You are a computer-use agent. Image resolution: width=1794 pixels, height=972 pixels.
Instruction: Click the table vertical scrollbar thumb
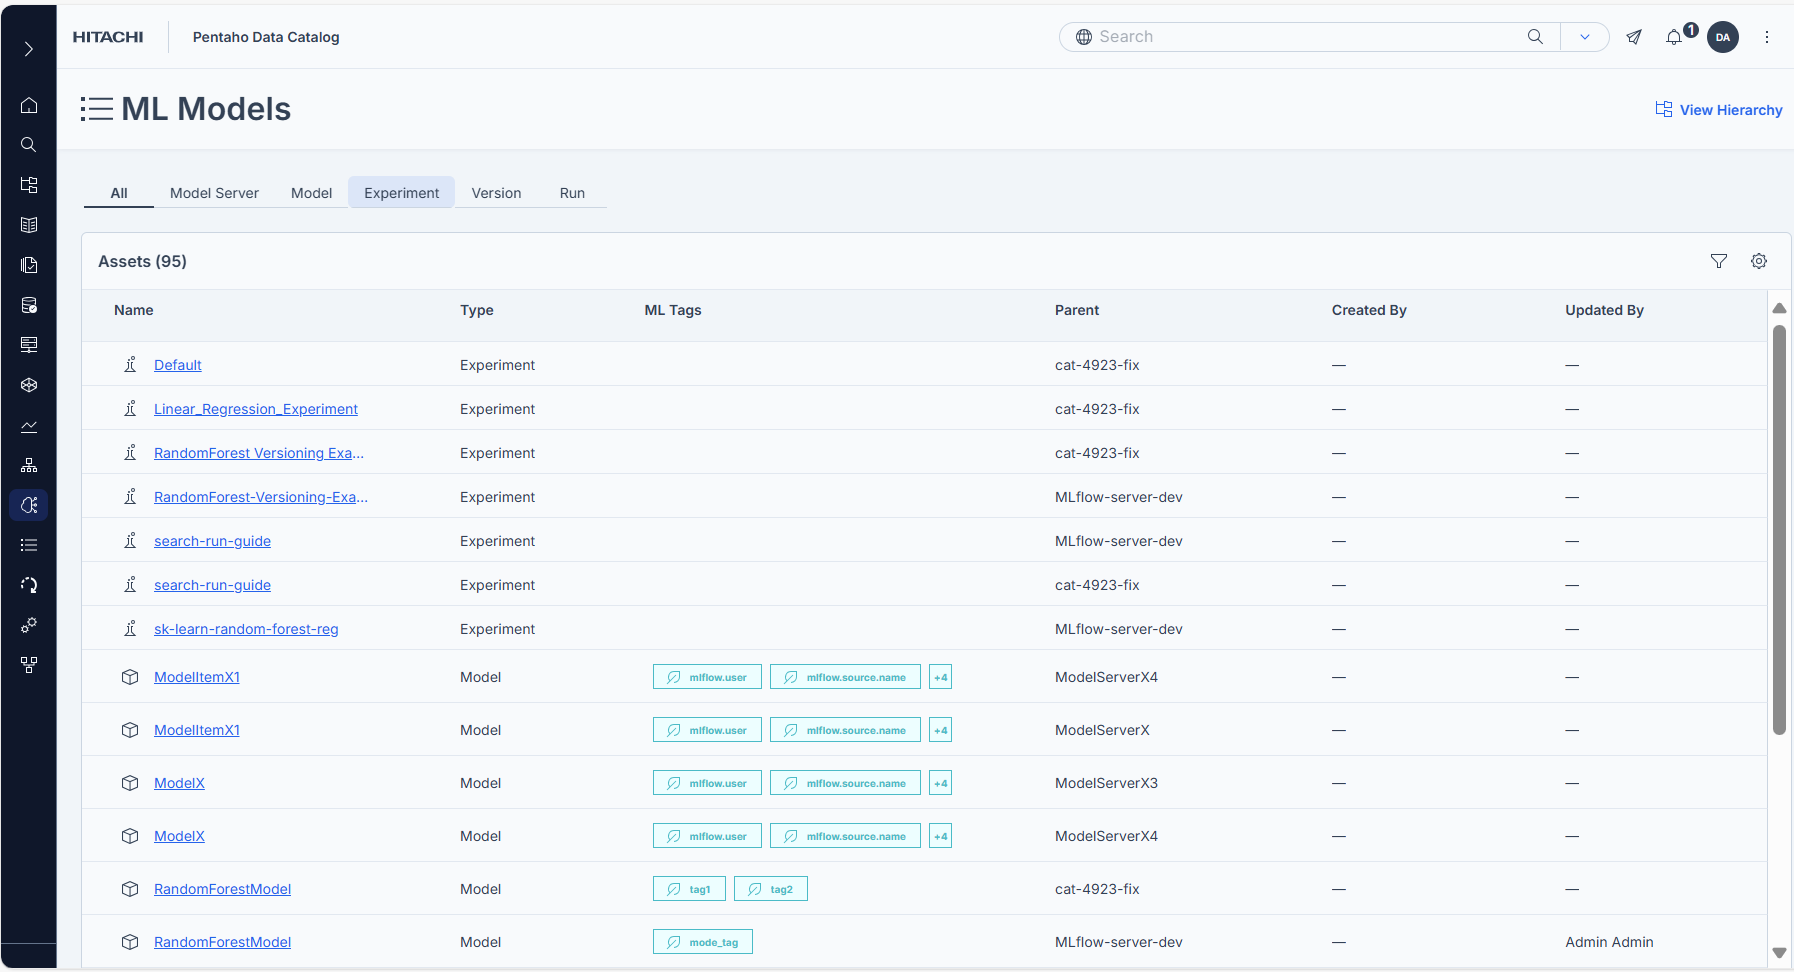[x=1779, y=530]
